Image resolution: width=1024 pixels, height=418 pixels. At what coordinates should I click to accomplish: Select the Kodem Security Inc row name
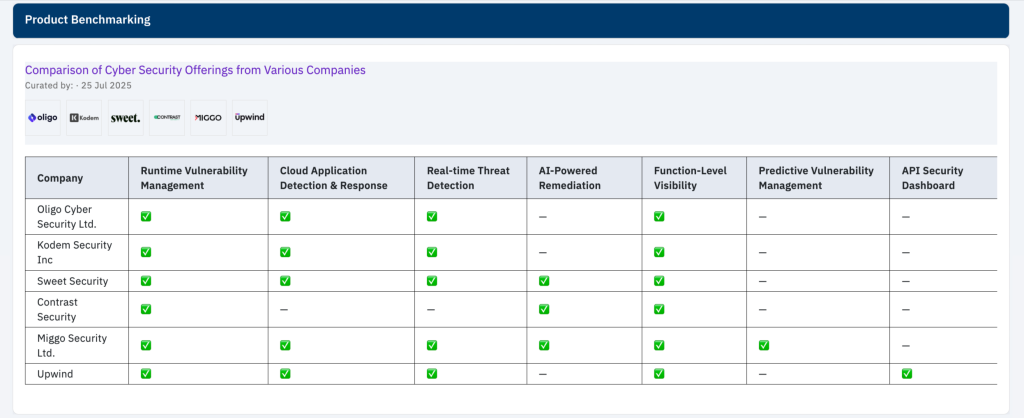[x=74, y=252]
